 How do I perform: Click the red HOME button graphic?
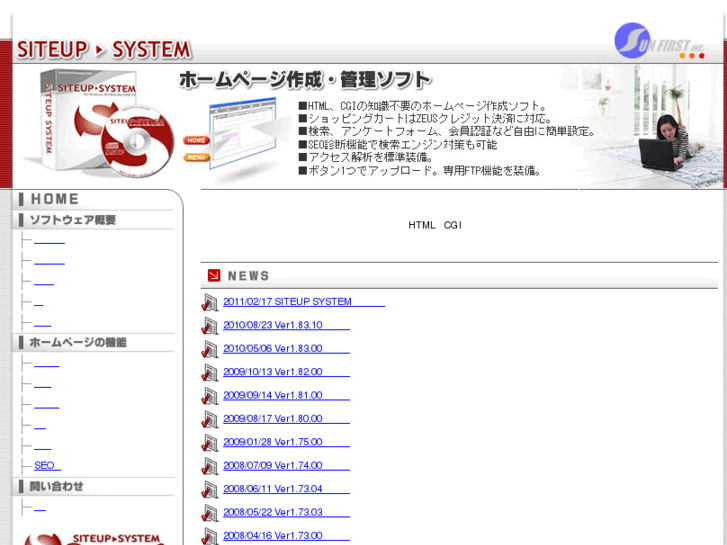[x=196, y=140]
